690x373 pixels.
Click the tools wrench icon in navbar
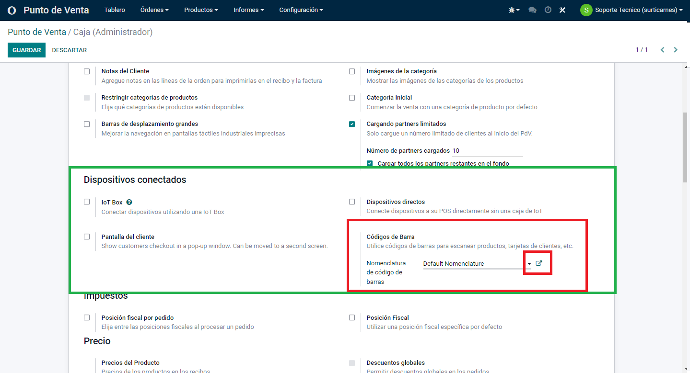click(562, 10)
